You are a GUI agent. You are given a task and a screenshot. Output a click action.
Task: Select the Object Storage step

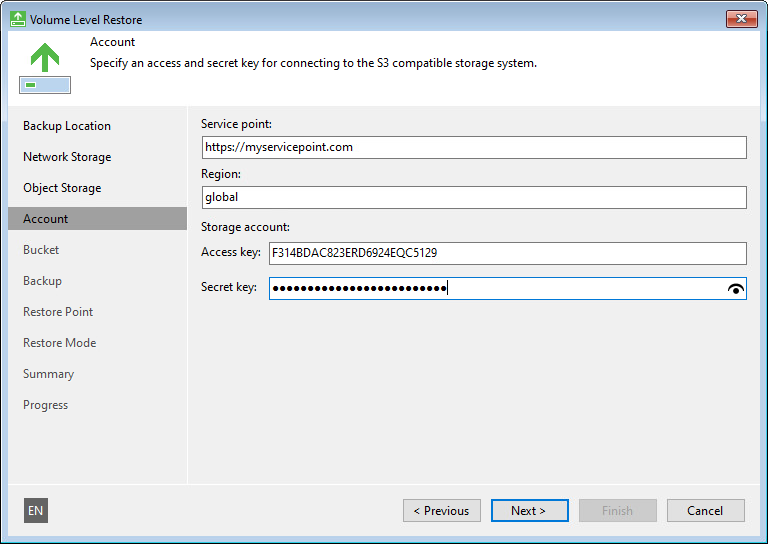point(62,188)
